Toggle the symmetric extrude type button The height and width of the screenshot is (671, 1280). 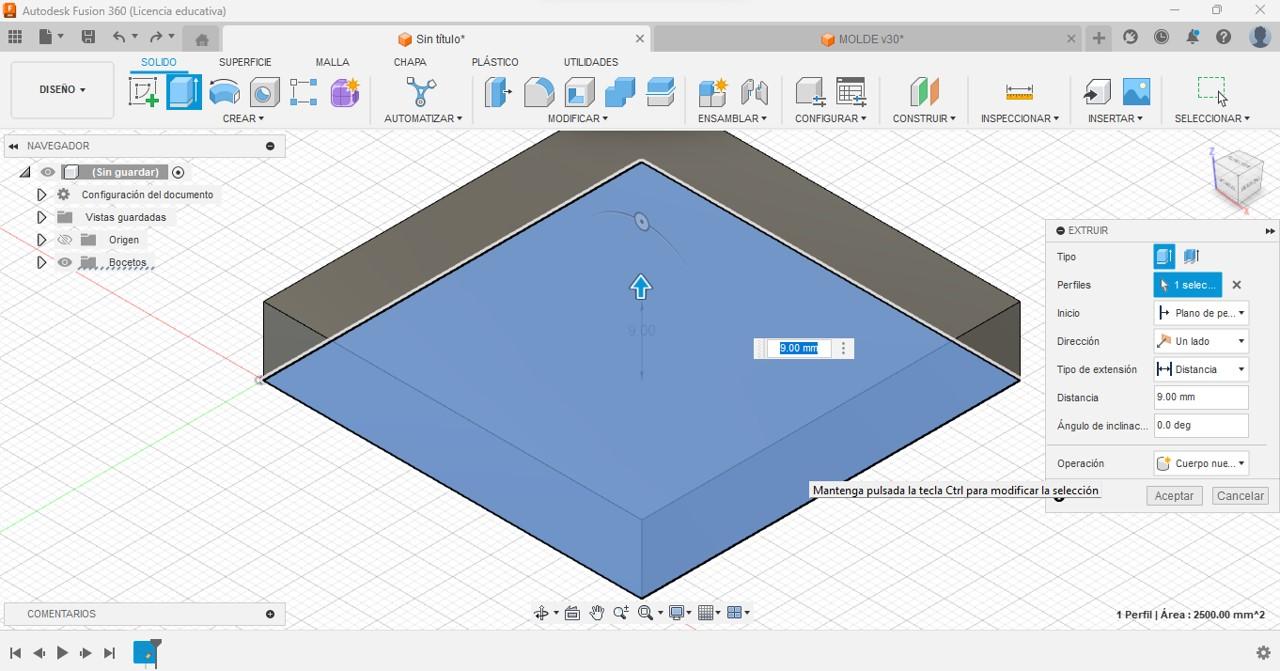point(1191,256)
